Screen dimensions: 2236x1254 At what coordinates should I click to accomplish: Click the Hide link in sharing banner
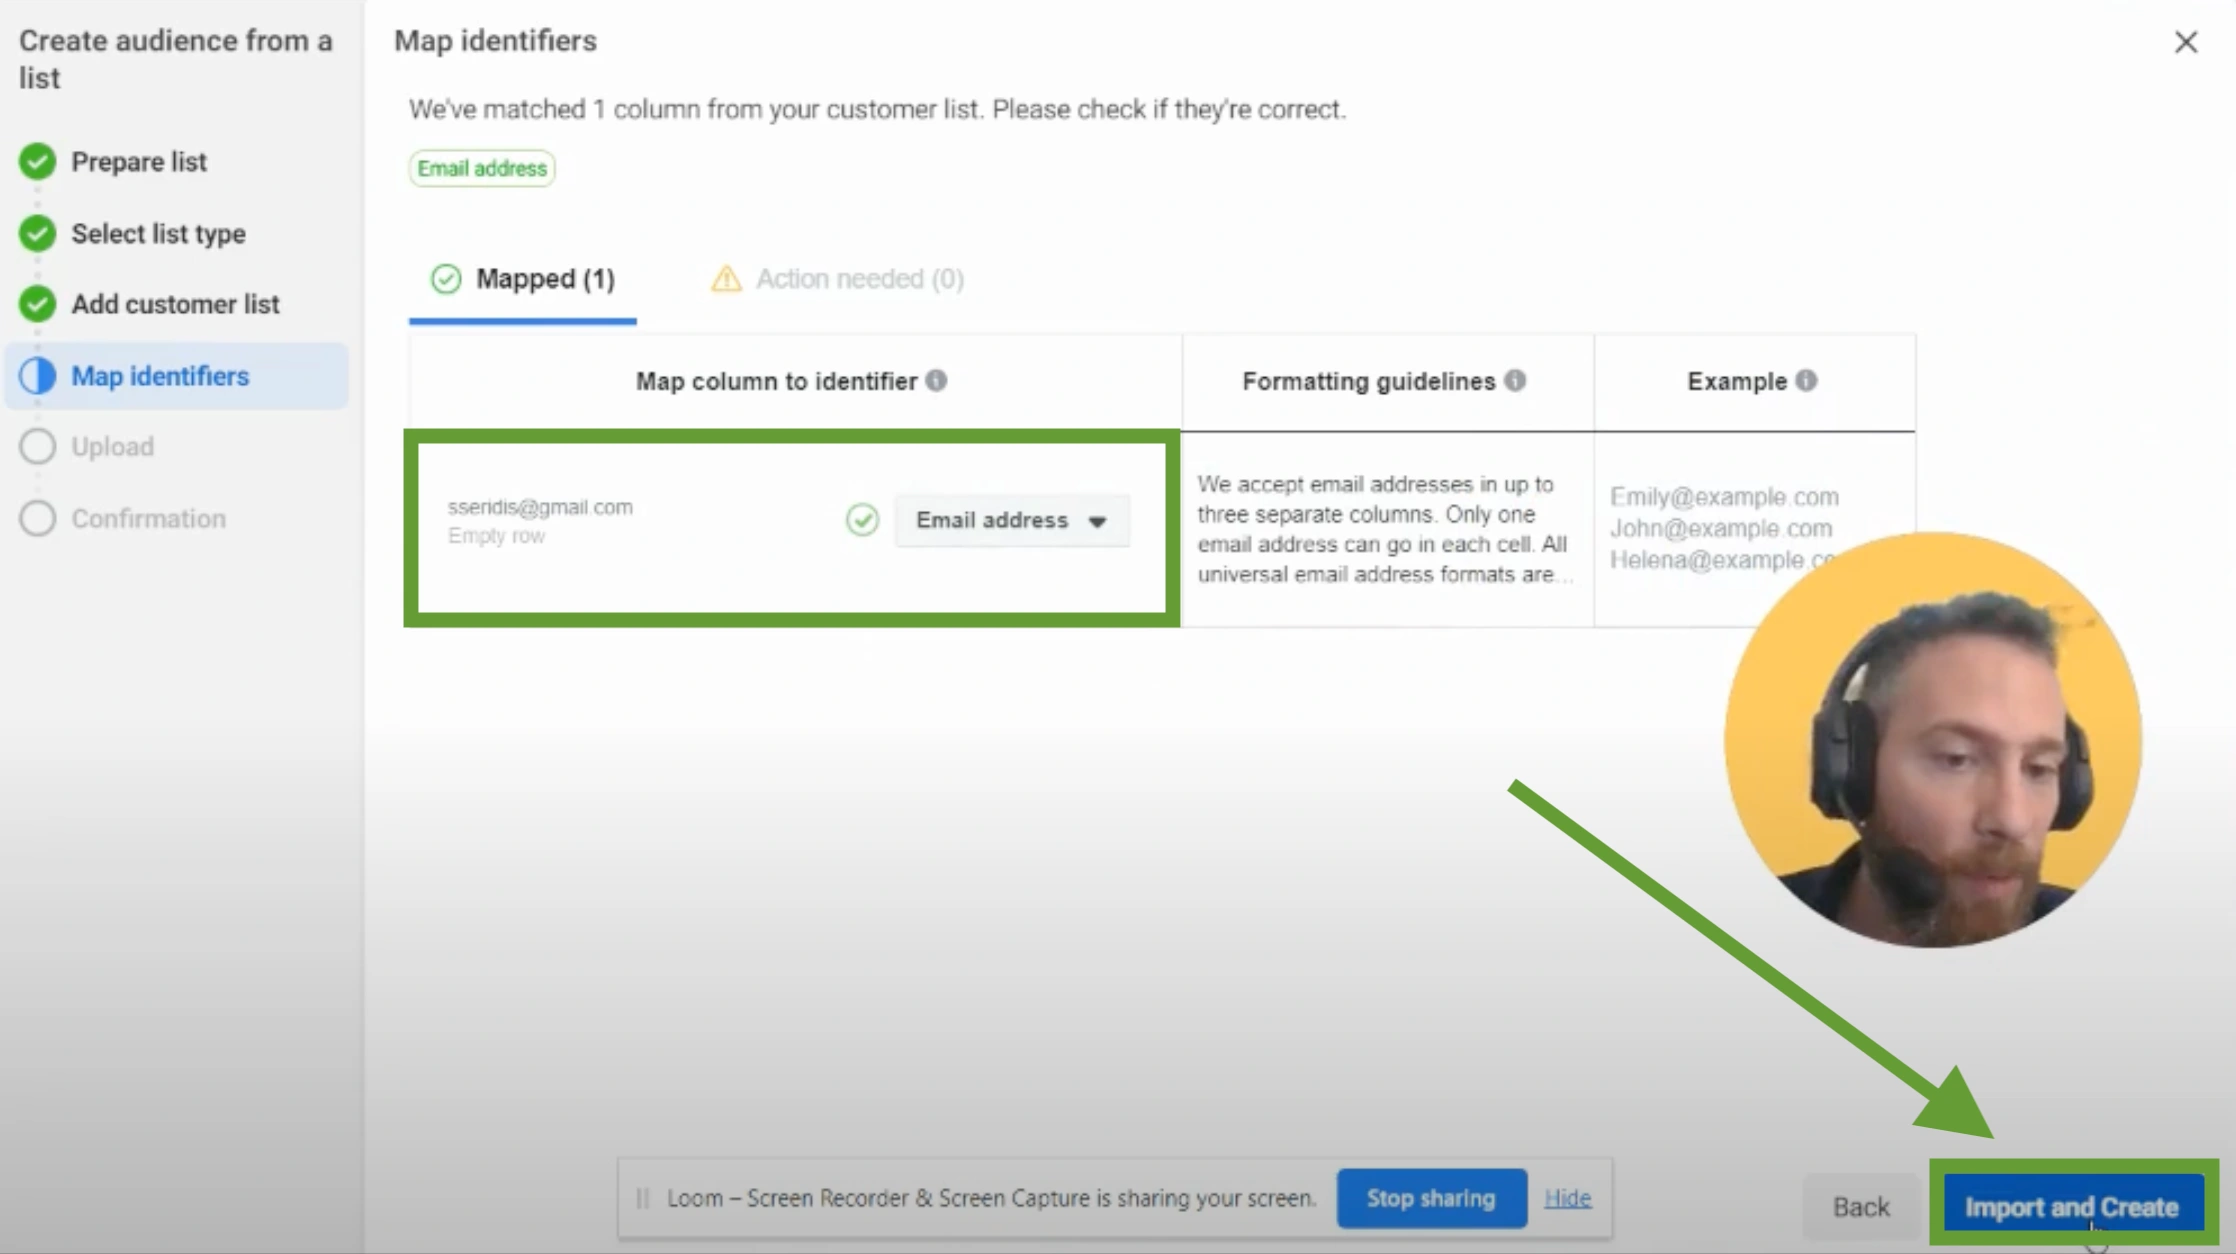click(1567, 1197)
